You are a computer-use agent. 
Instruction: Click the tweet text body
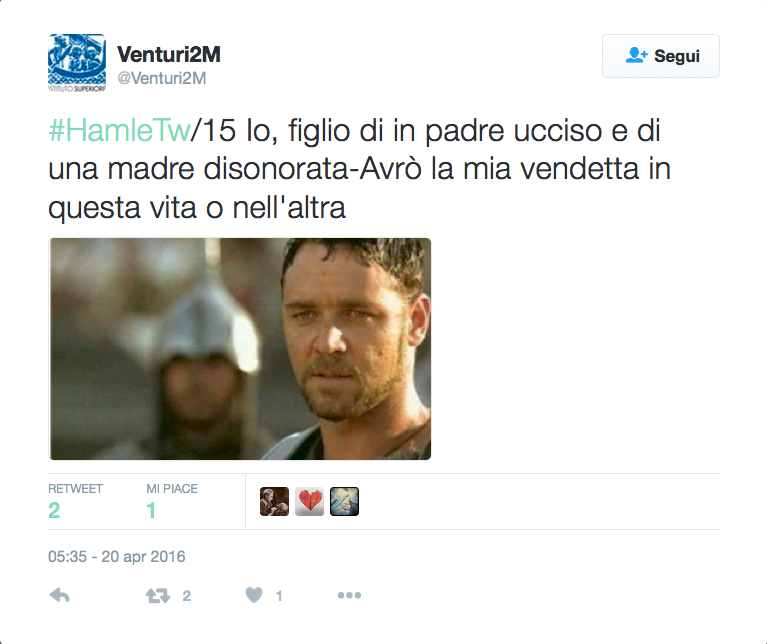[360, 169]
